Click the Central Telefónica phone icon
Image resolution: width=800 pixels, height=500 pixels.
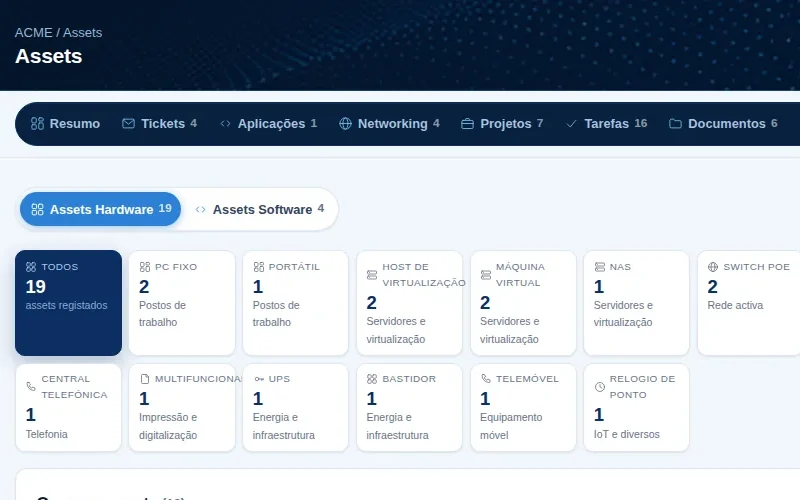[31, 387]
